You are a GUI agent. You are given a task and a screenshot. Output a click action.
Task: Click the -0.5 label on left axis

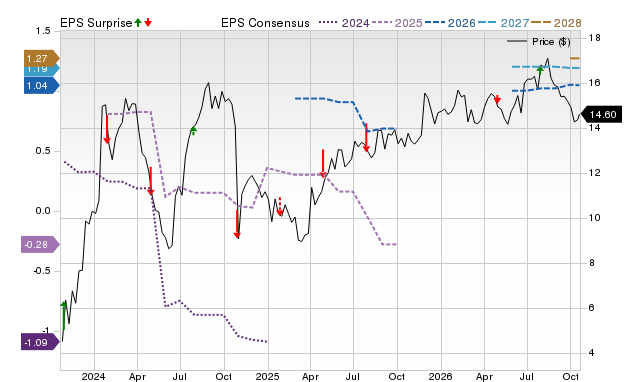pyautogui.click(x=42, y=271)
